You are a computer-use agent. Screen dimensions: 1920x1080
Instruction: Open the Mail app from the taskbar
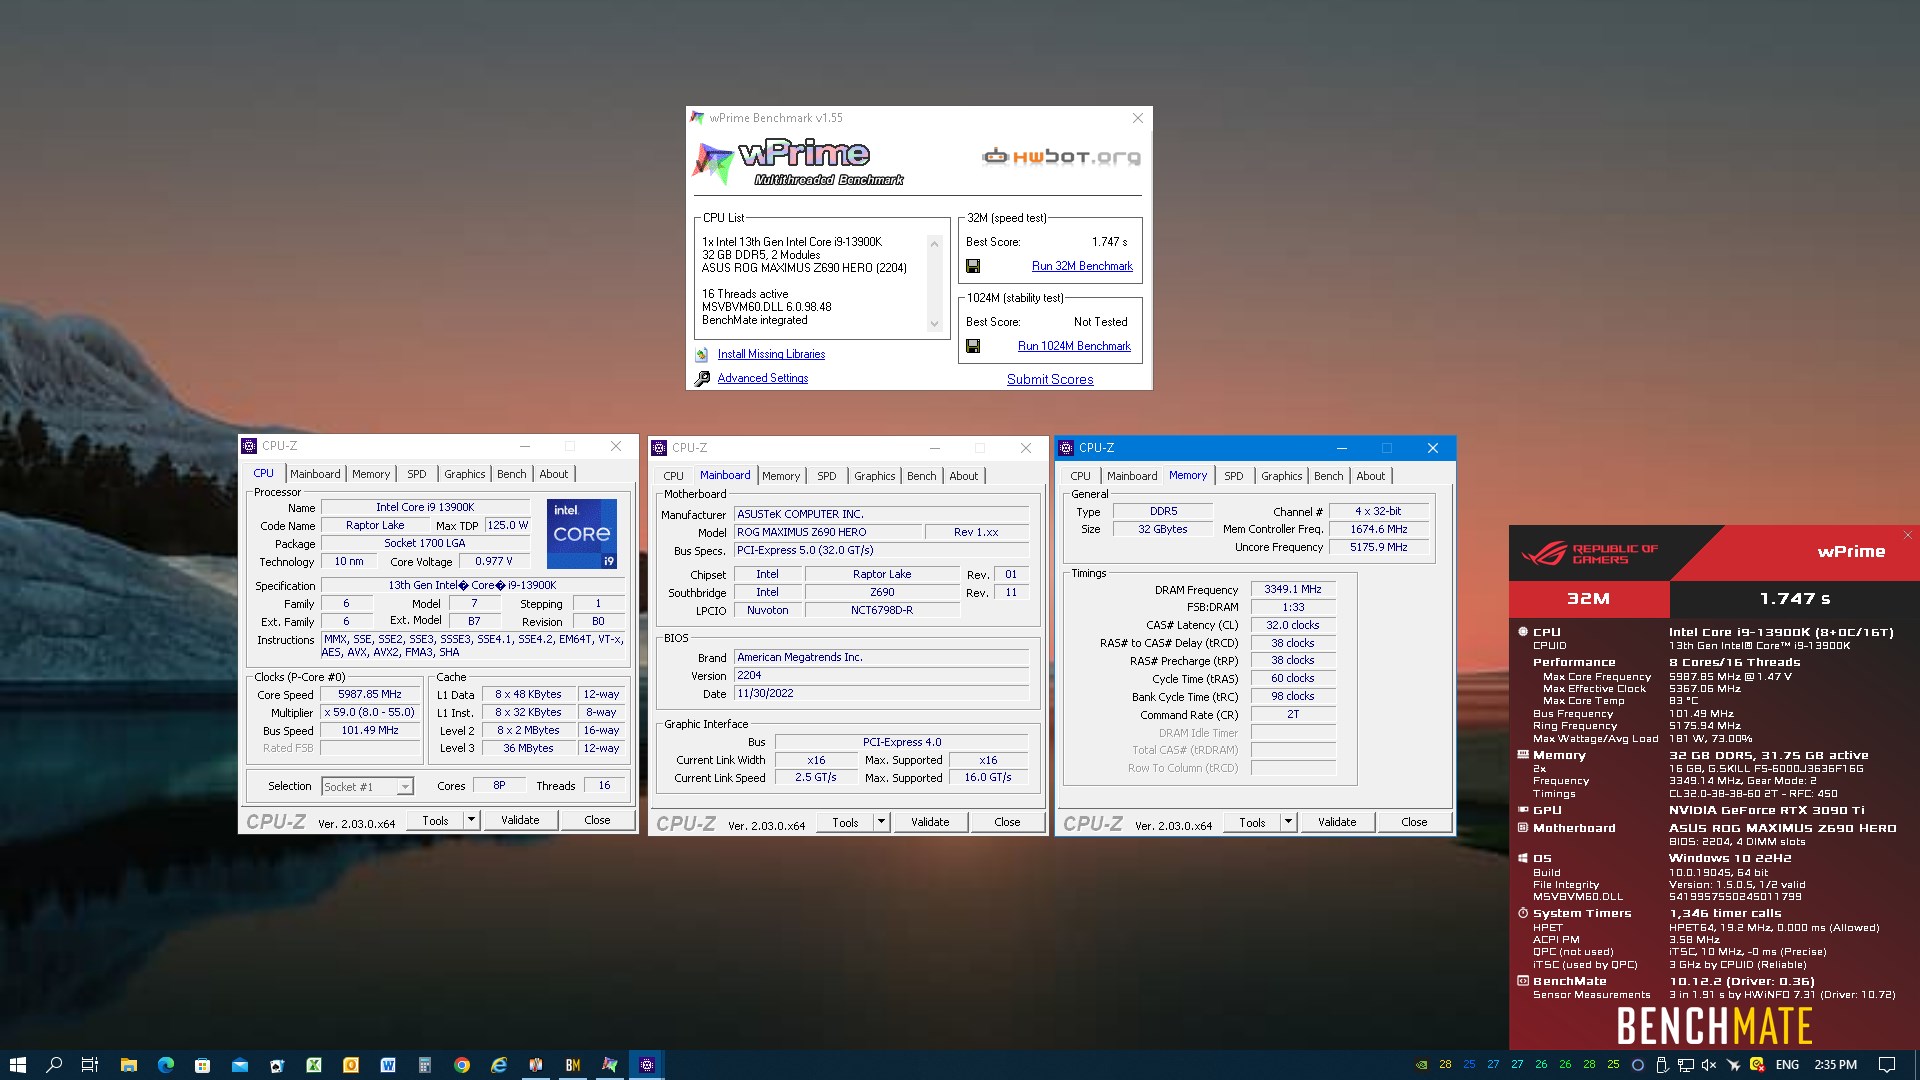pos(240,1065)
